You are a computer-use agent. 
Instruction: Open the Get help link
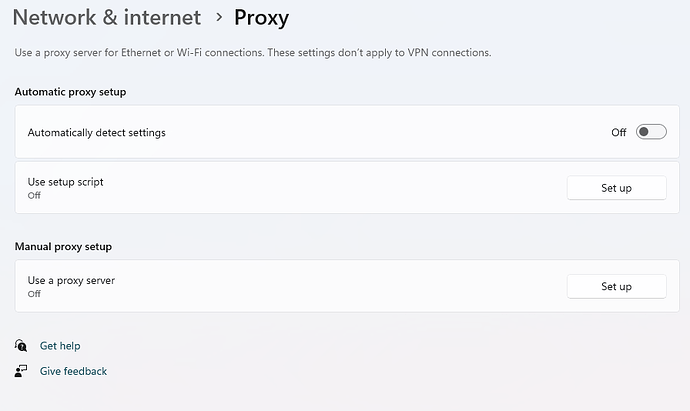[x=60, y=346]
